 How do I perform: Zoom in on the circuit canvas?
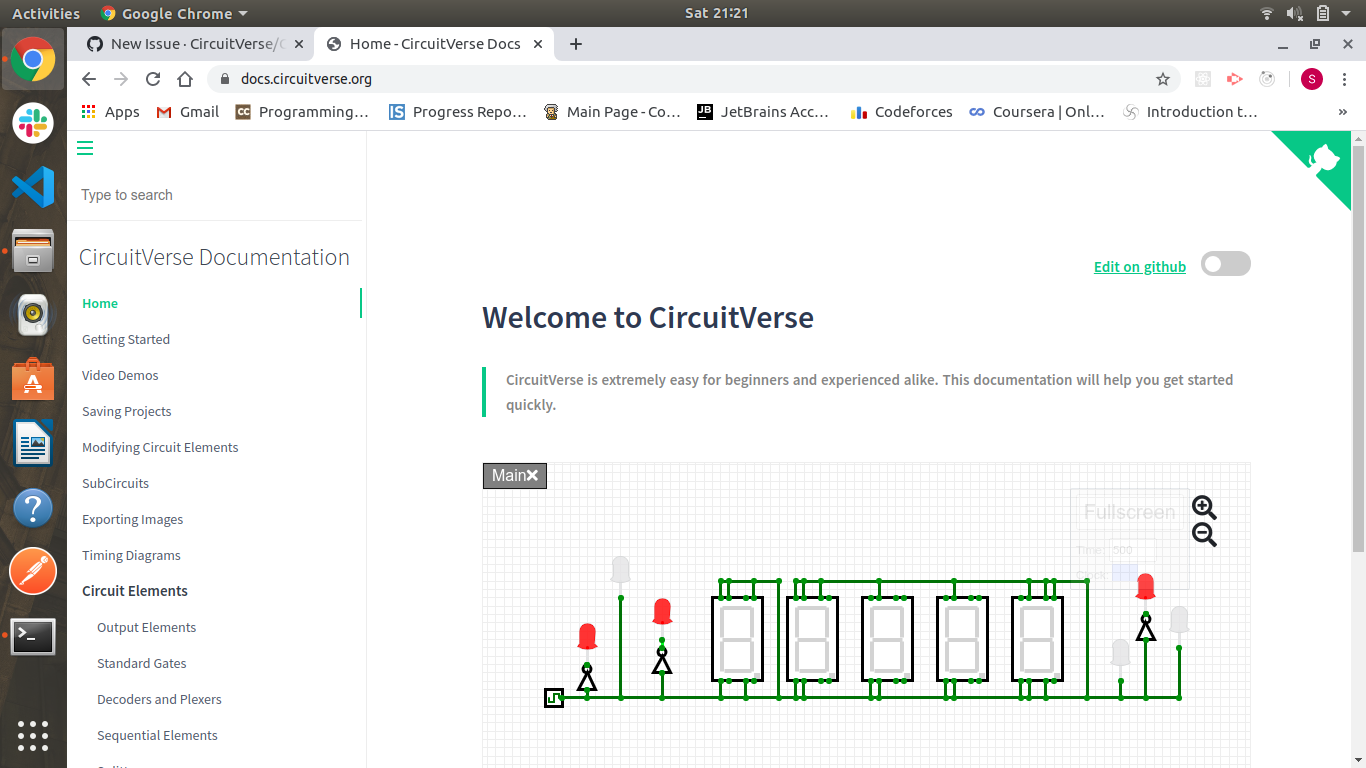point(1204,507)
